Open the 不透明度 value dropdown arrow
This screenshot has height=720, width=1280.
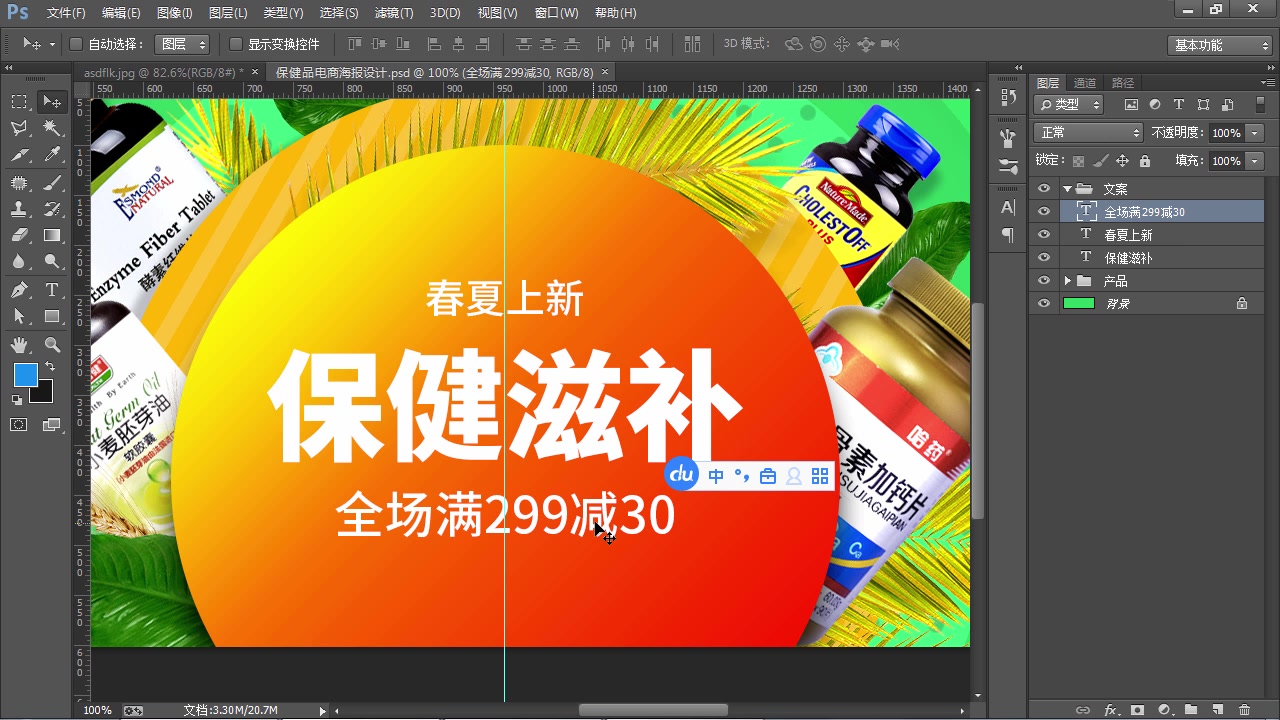tap(1254, 133)
